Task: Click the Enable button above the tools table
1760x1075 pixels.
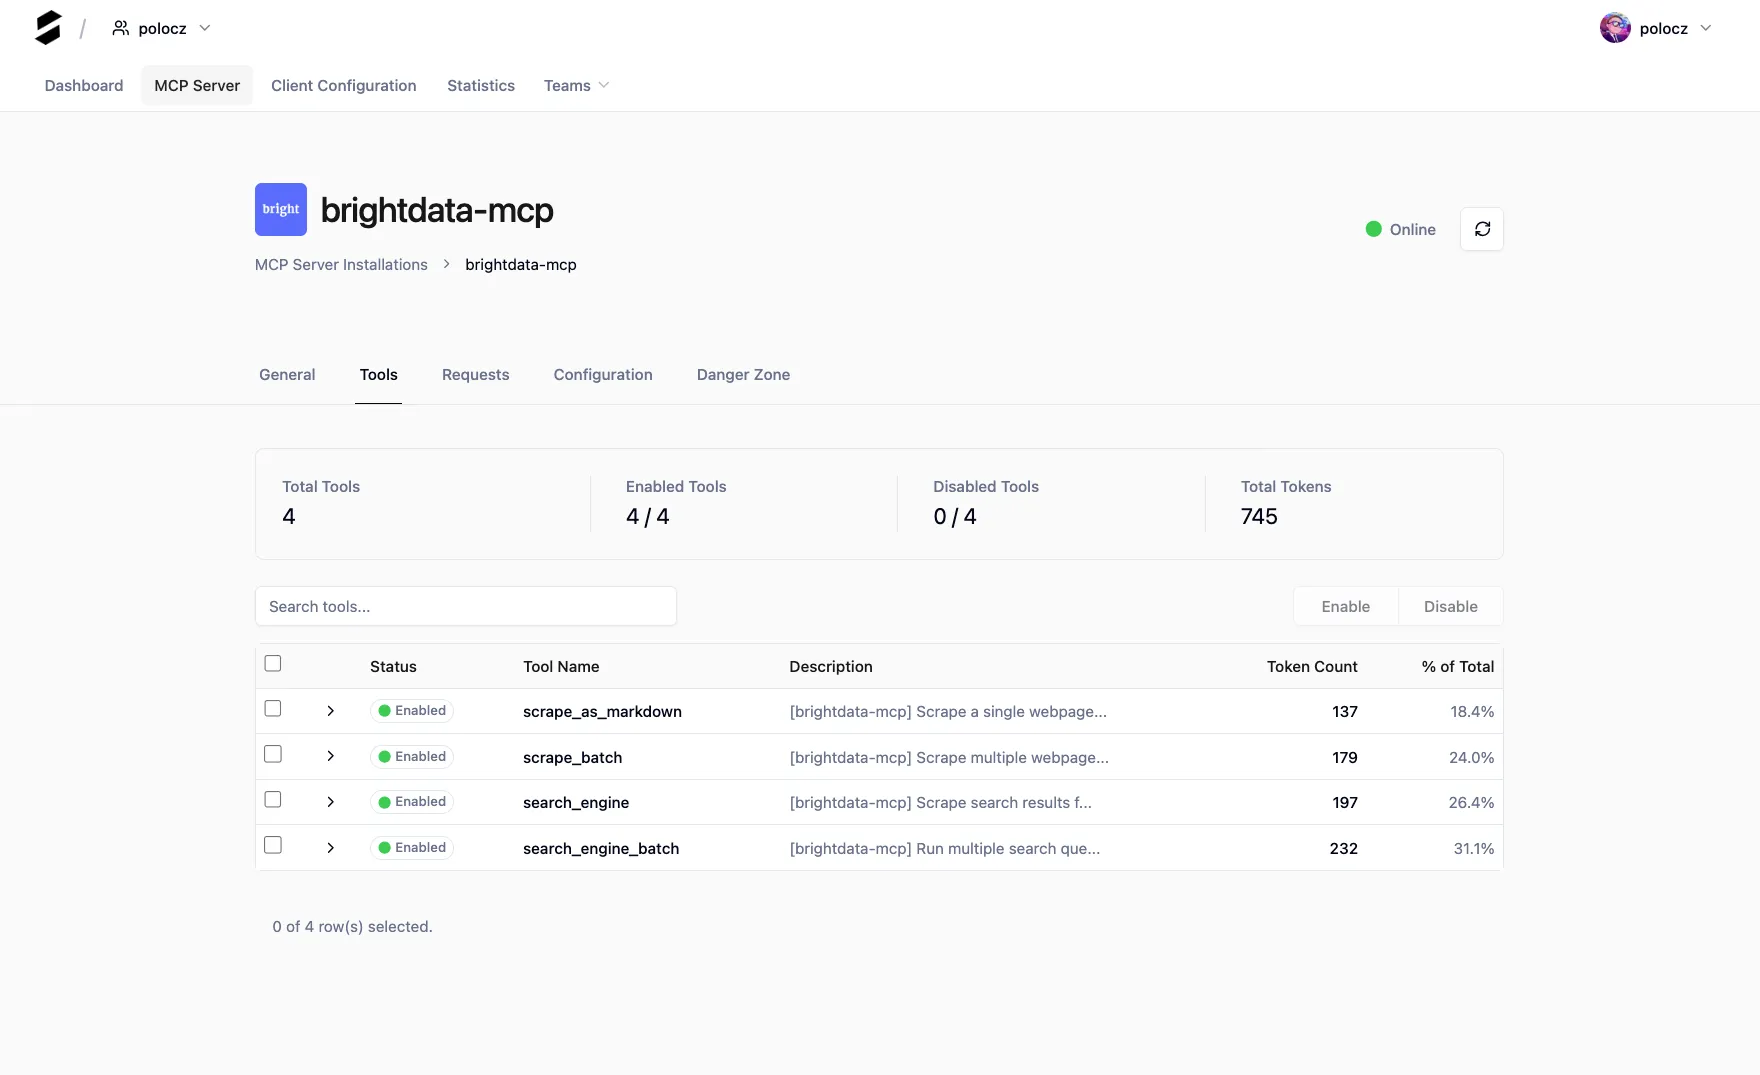Action: pos(1345,606)
